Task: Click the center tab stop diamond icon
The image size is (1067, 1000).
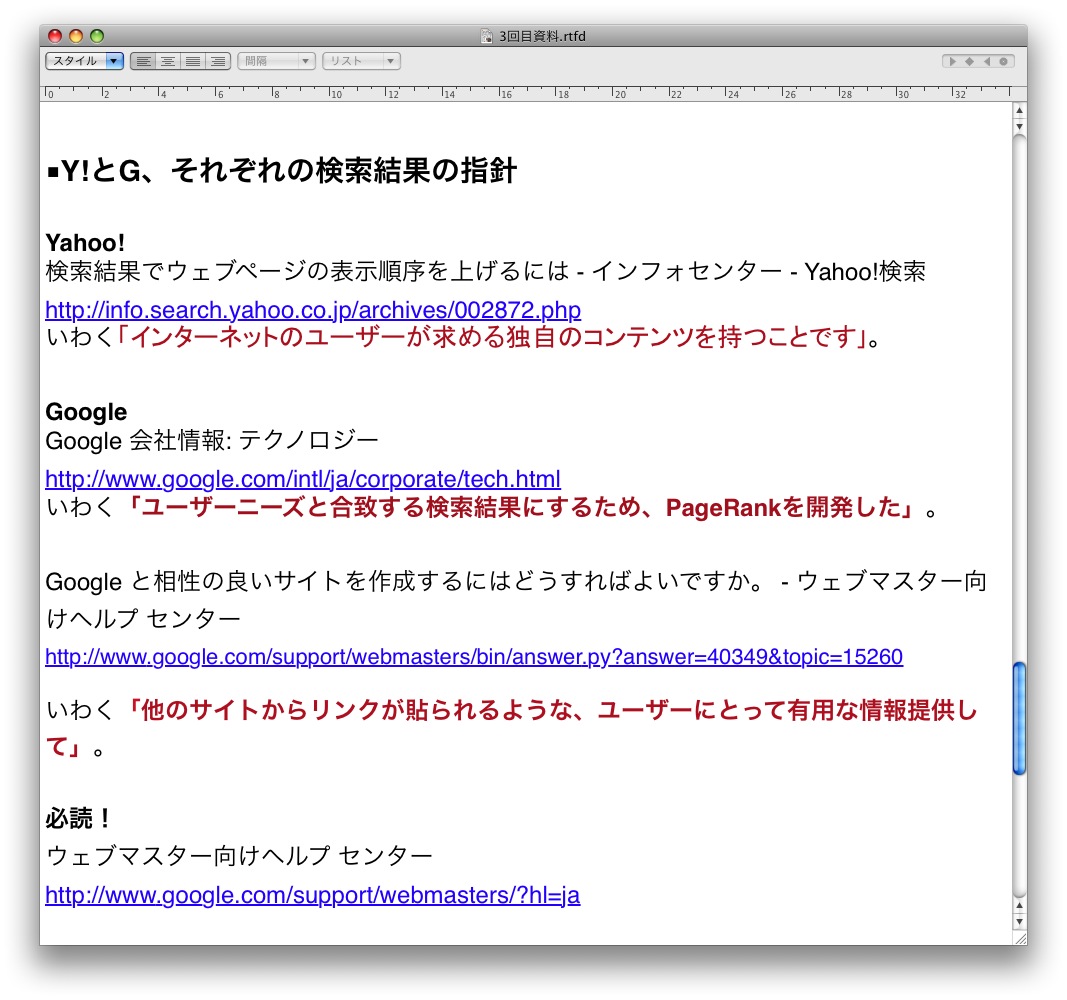Action: click(x=970, y=62)
